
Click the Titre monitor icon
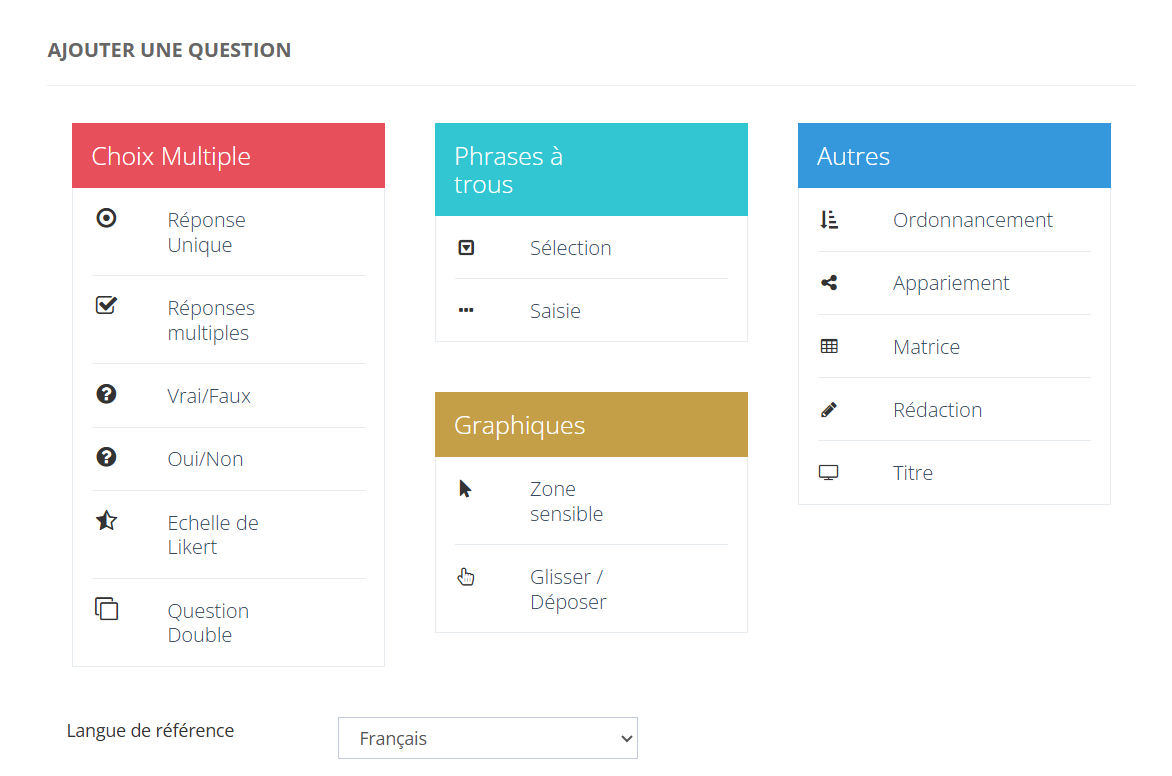(828, 472)
